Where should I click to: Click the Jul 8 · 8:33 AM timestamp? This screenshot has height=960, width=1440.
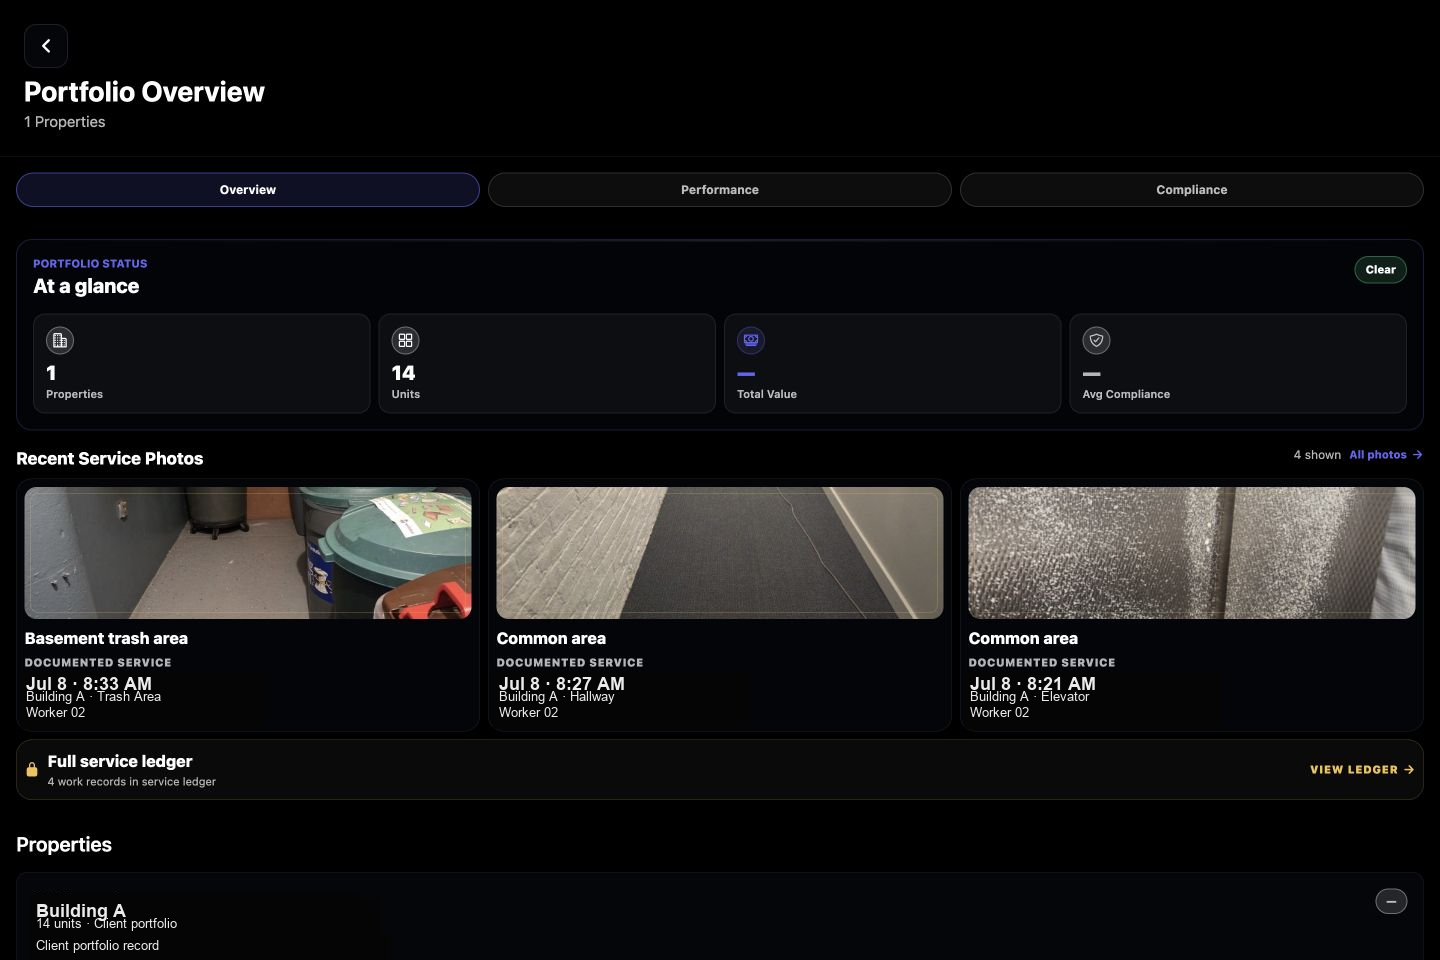click(x=89, y=683)
